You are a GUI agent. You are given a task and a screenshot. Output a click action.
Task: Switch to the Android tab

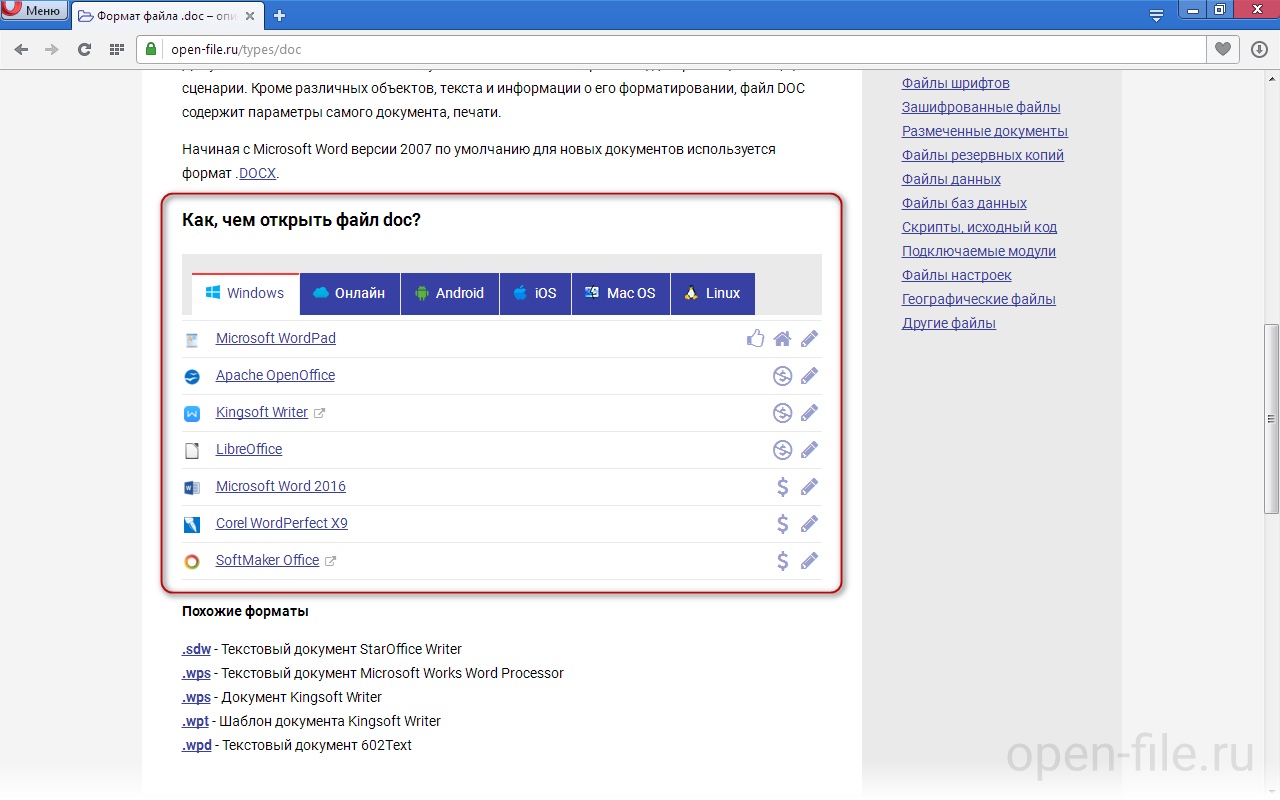(x=450, y=293)
